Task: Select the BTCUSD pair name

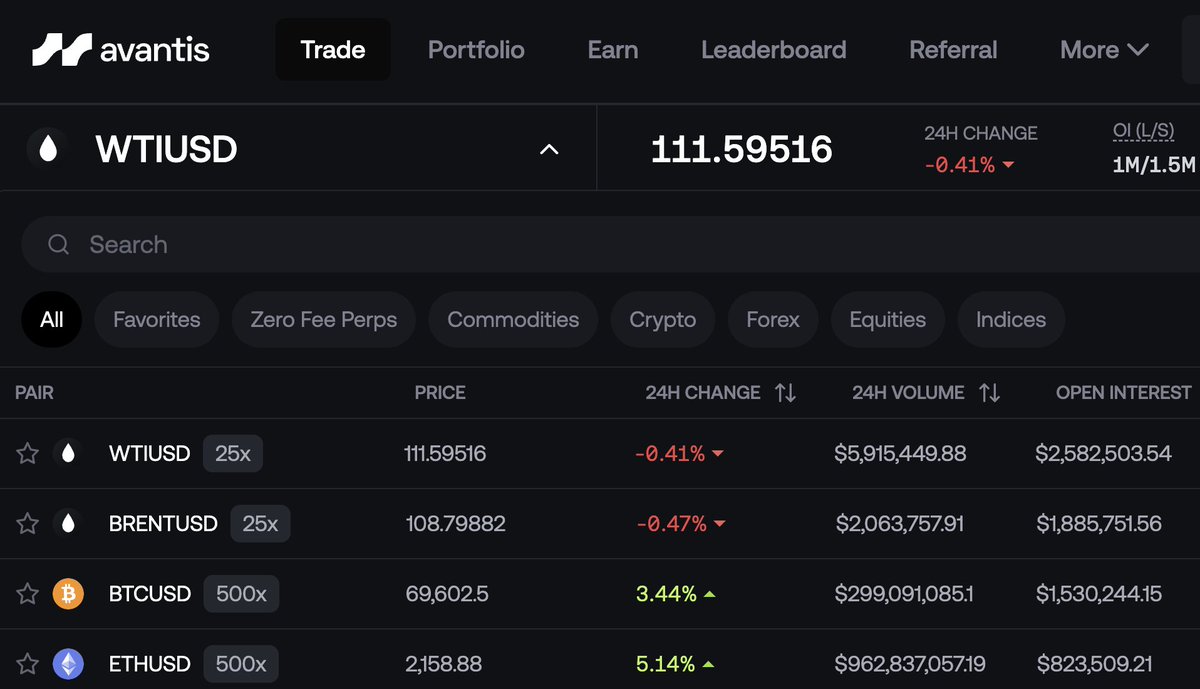Action: coord(150,594)
